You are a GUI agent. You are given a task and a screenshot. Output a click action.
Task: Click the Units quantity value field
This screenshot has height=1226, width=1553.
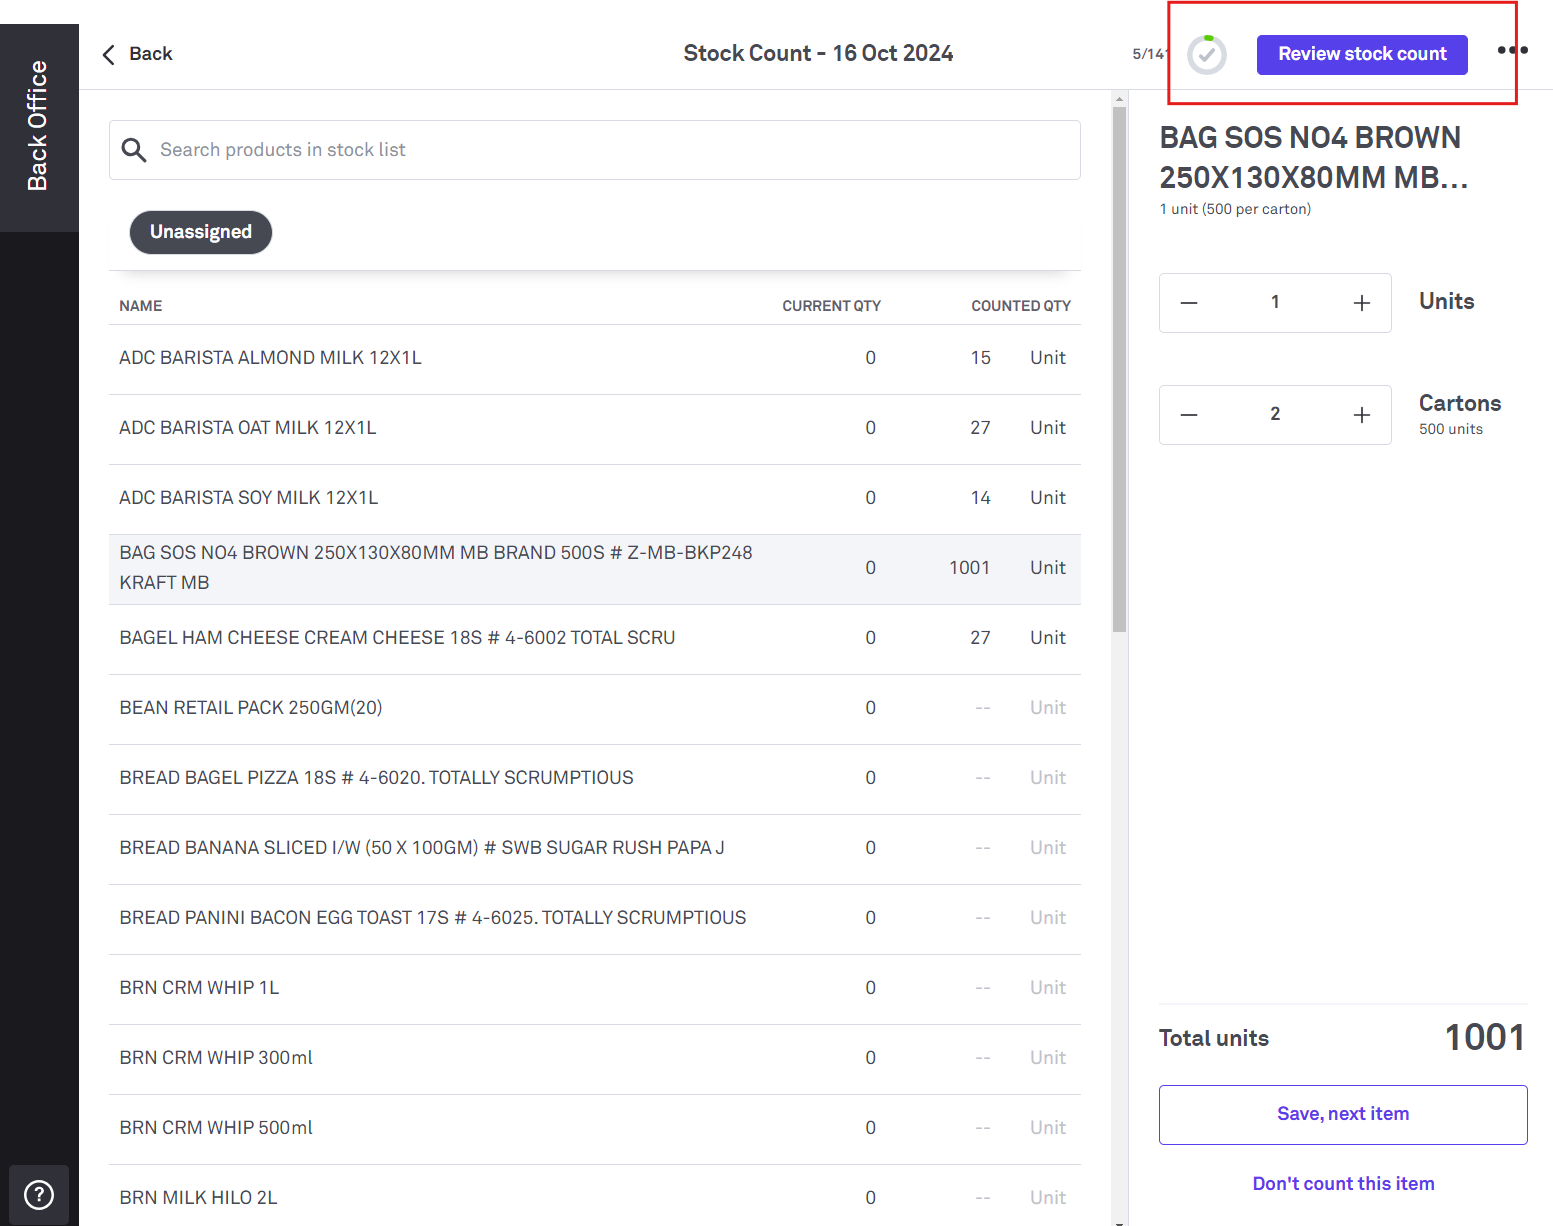[x=1275, y=303]
